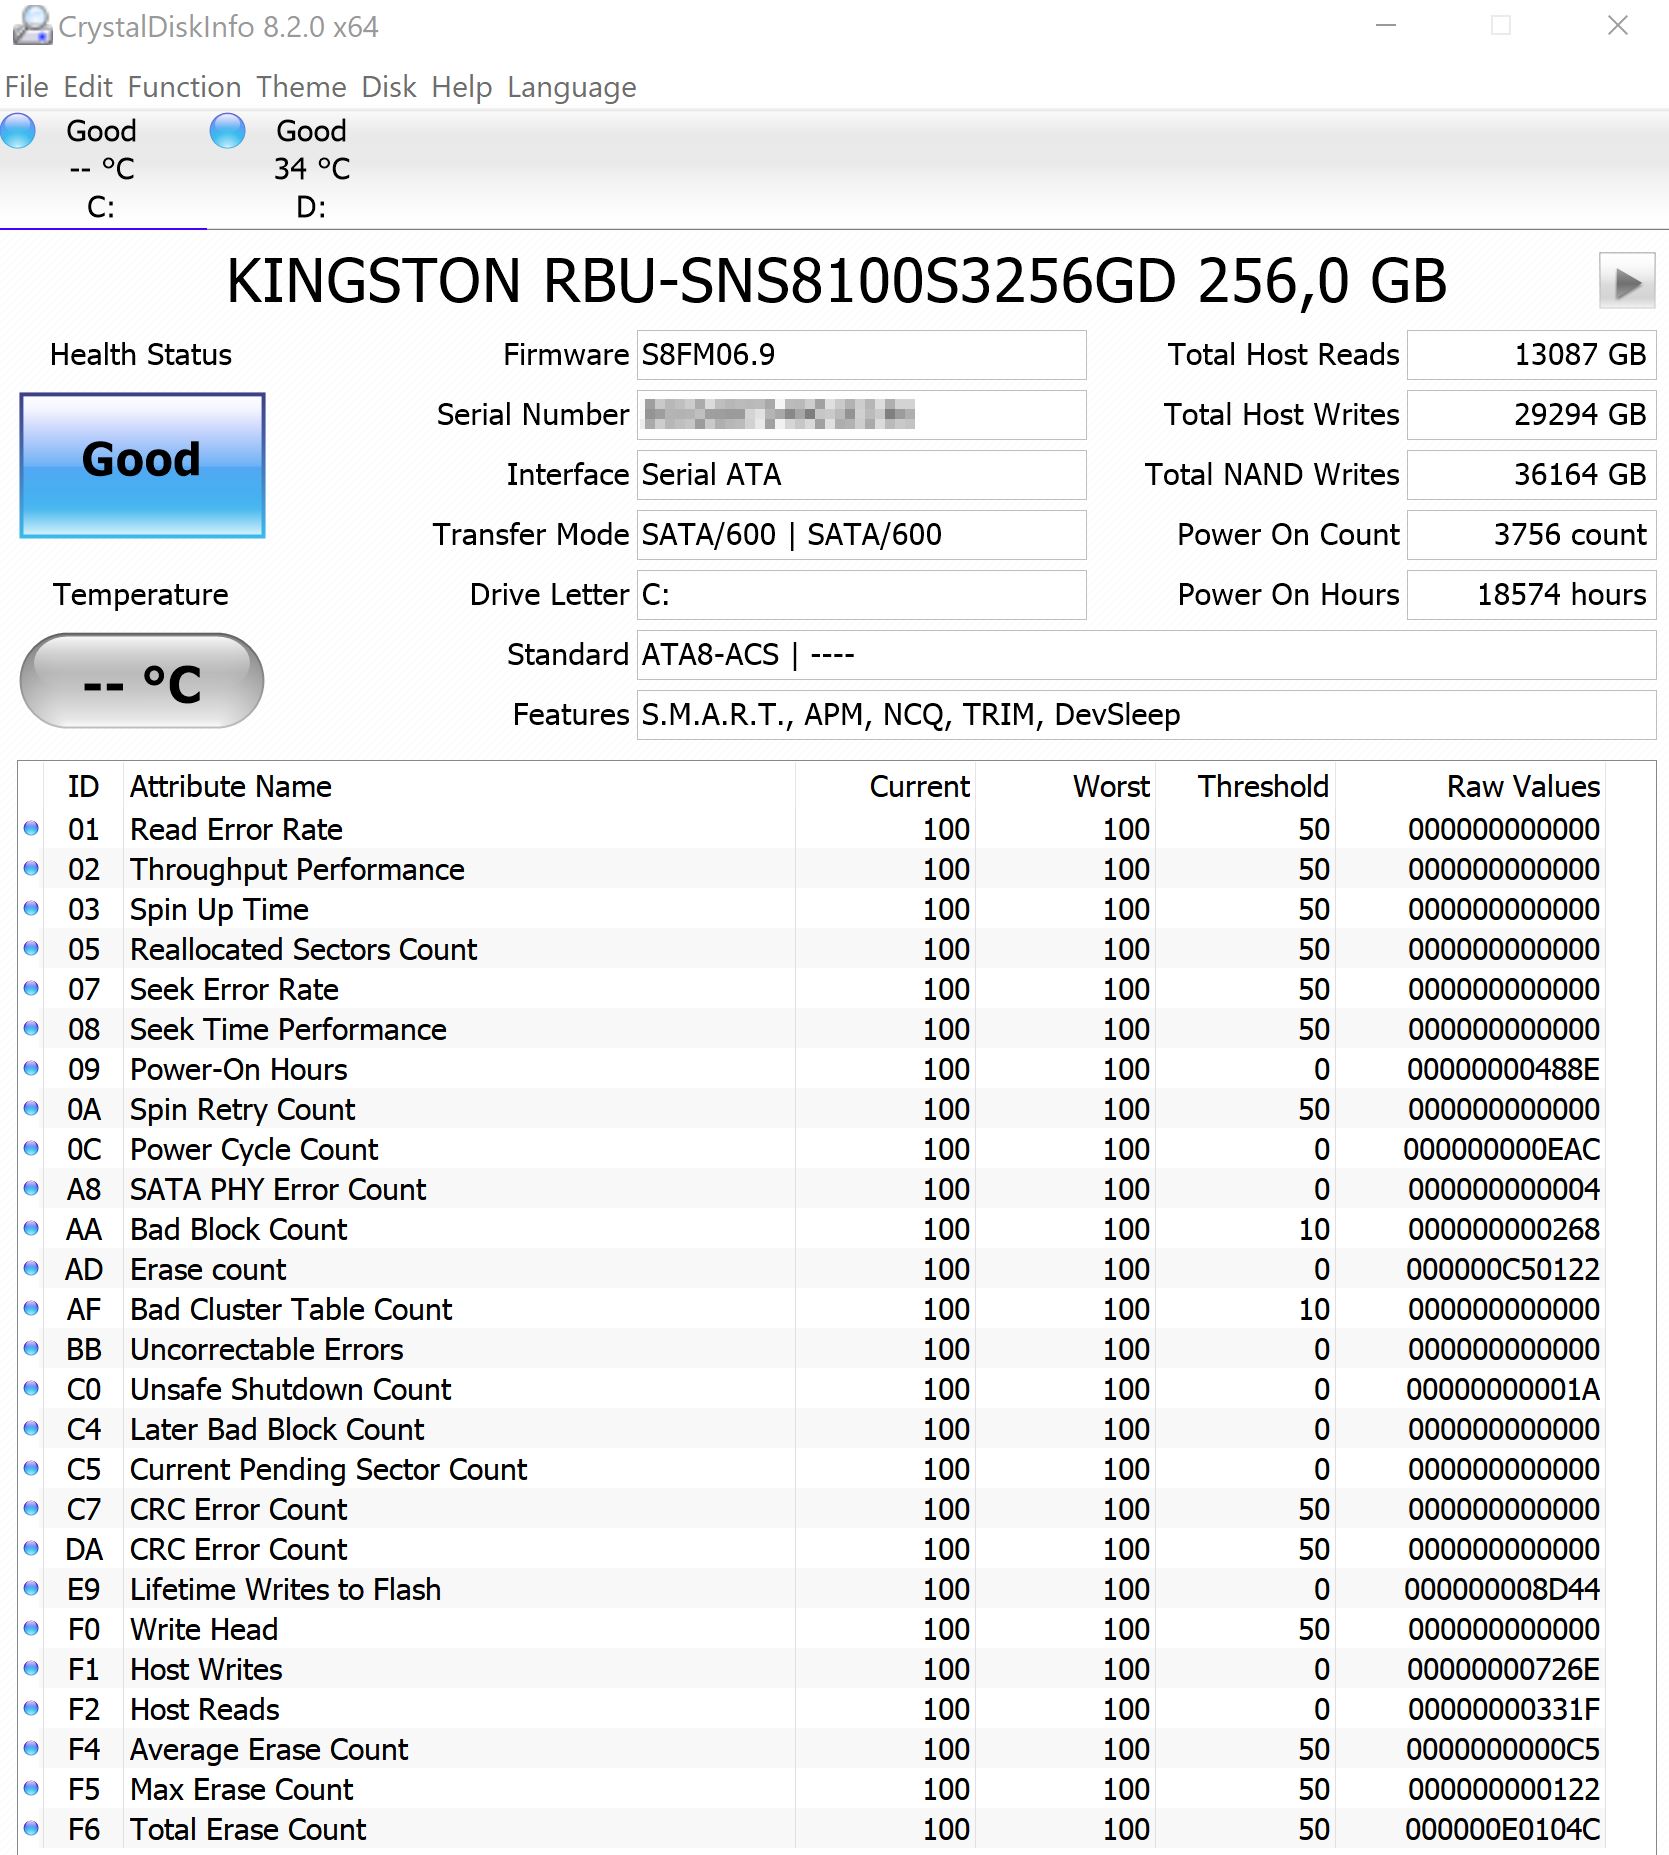Click status dot of Write Head row
Screen dimensions: 1669x1855
tap(31, 1628)
